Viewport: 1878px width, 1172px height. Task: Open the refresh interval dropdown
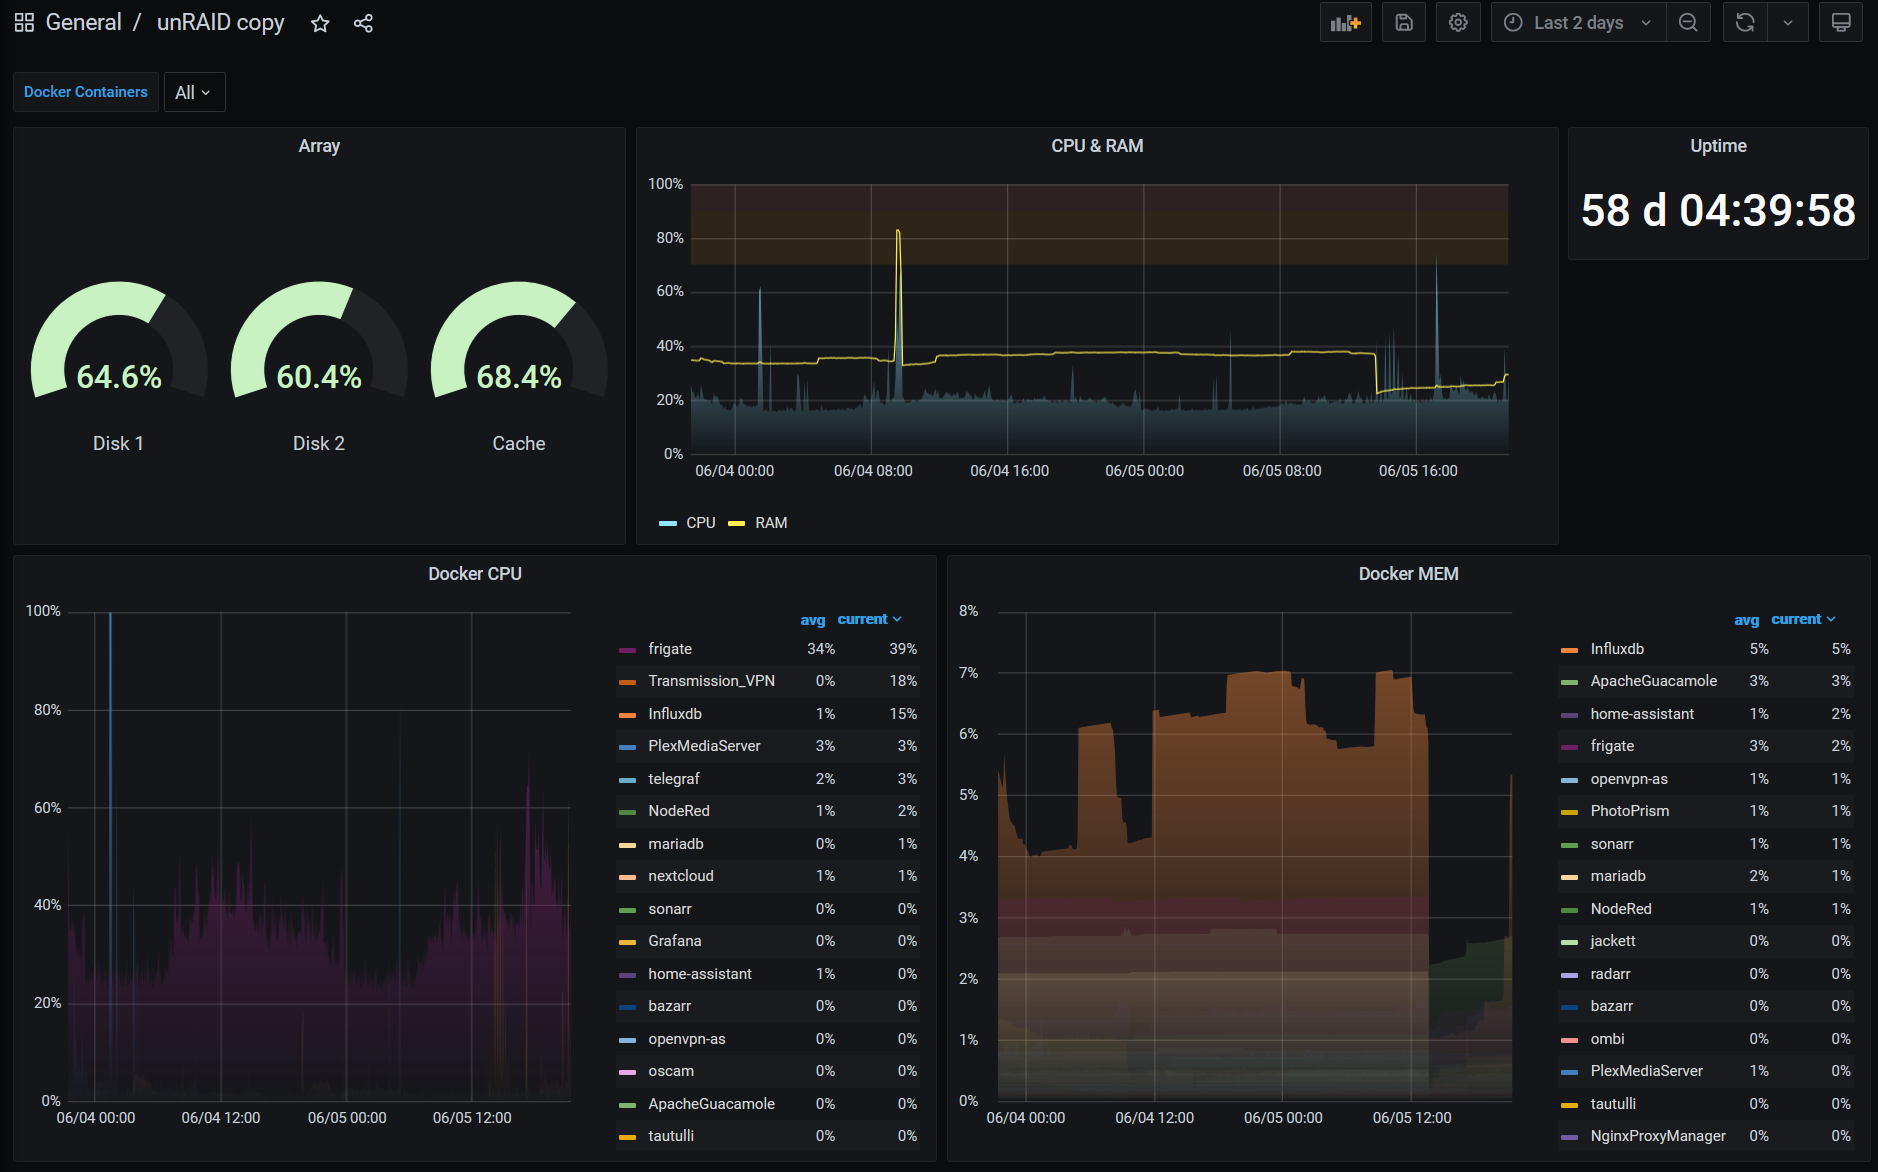[x=1788, y=22]
